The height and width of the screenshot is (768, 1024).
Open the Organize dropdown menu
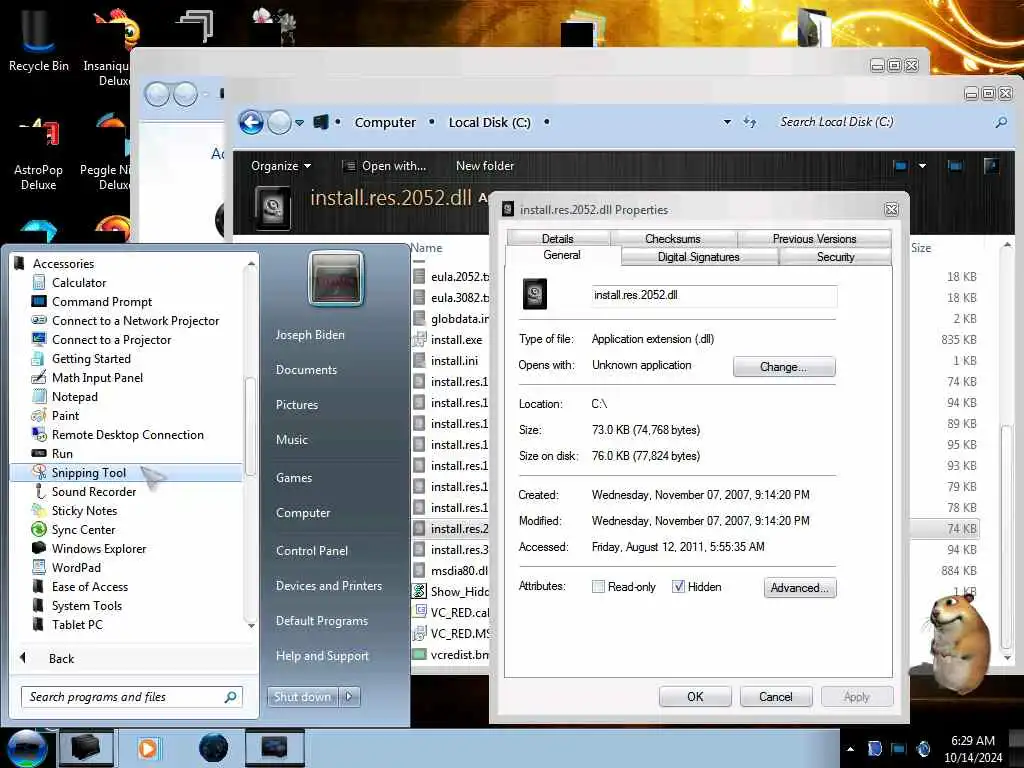point(281,166)
